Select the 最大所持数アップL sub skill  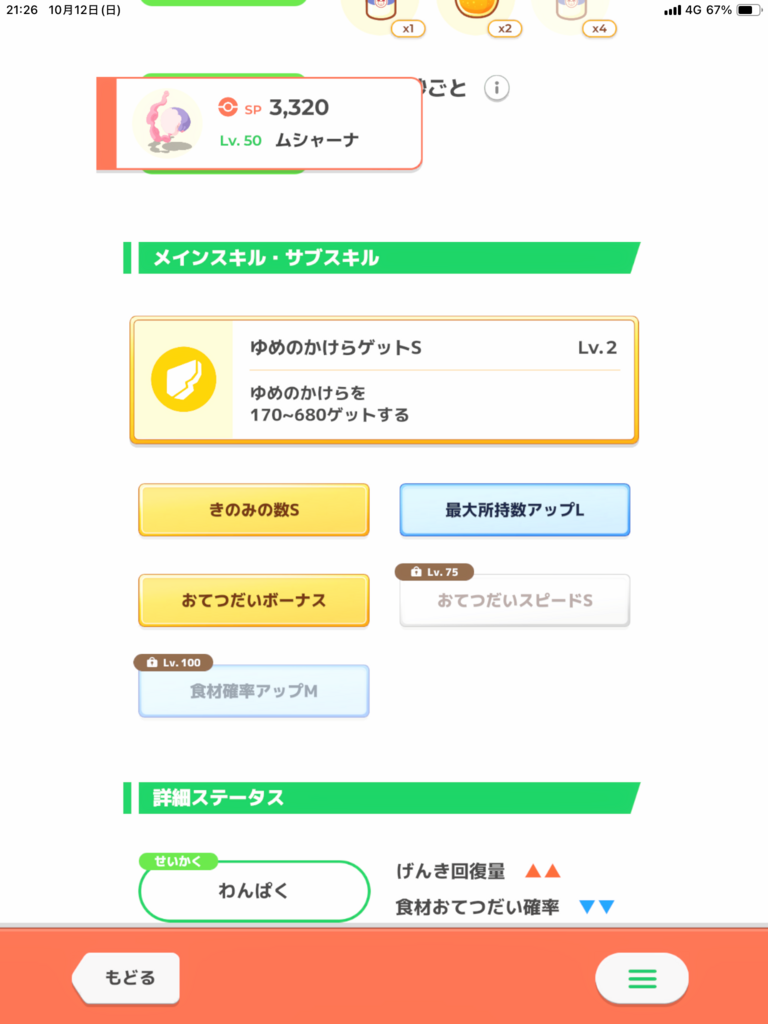tap(515, 510)
